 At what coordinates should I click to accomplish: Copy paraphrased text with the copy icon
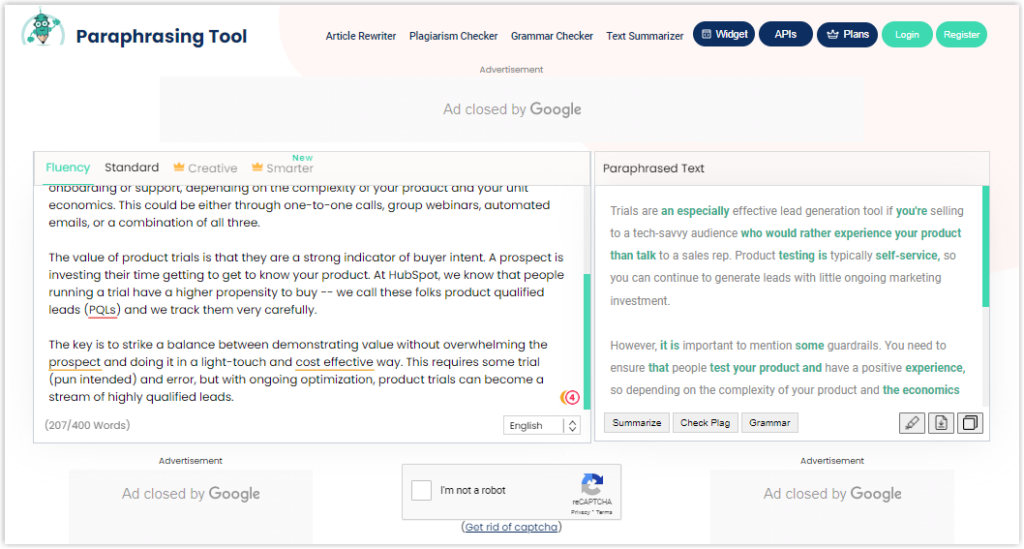[970, 423]
